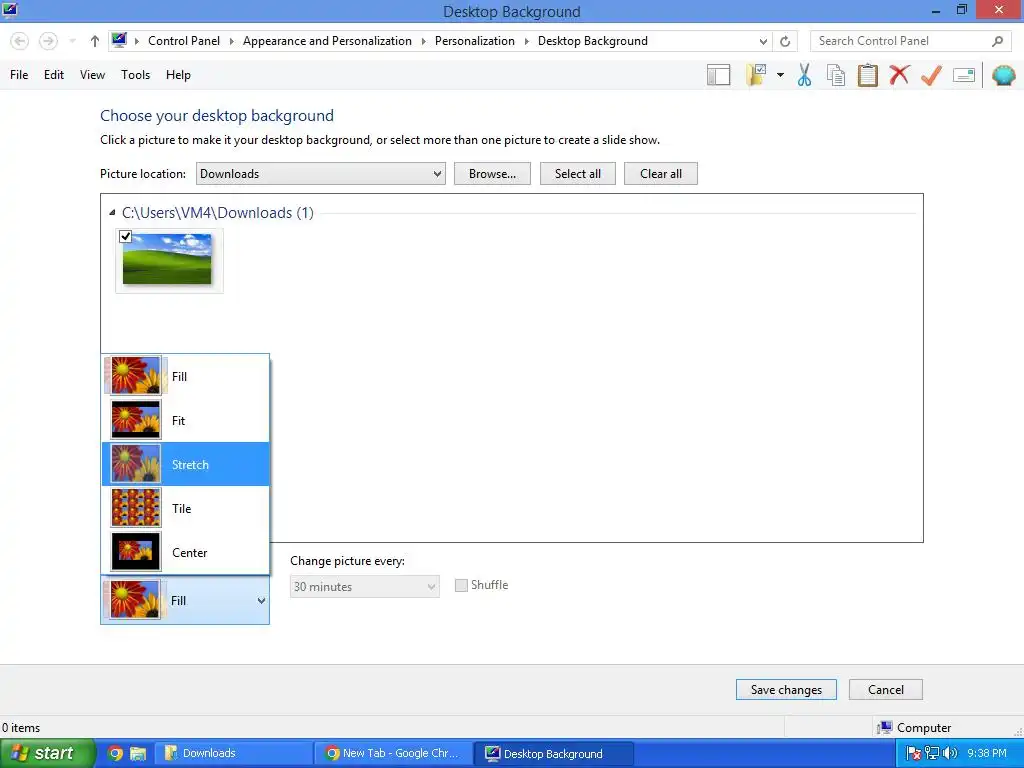Viewport: 1024px width, 768px height.
Task: Choose the Tile picture position option
Action: [x=185, y=508]
